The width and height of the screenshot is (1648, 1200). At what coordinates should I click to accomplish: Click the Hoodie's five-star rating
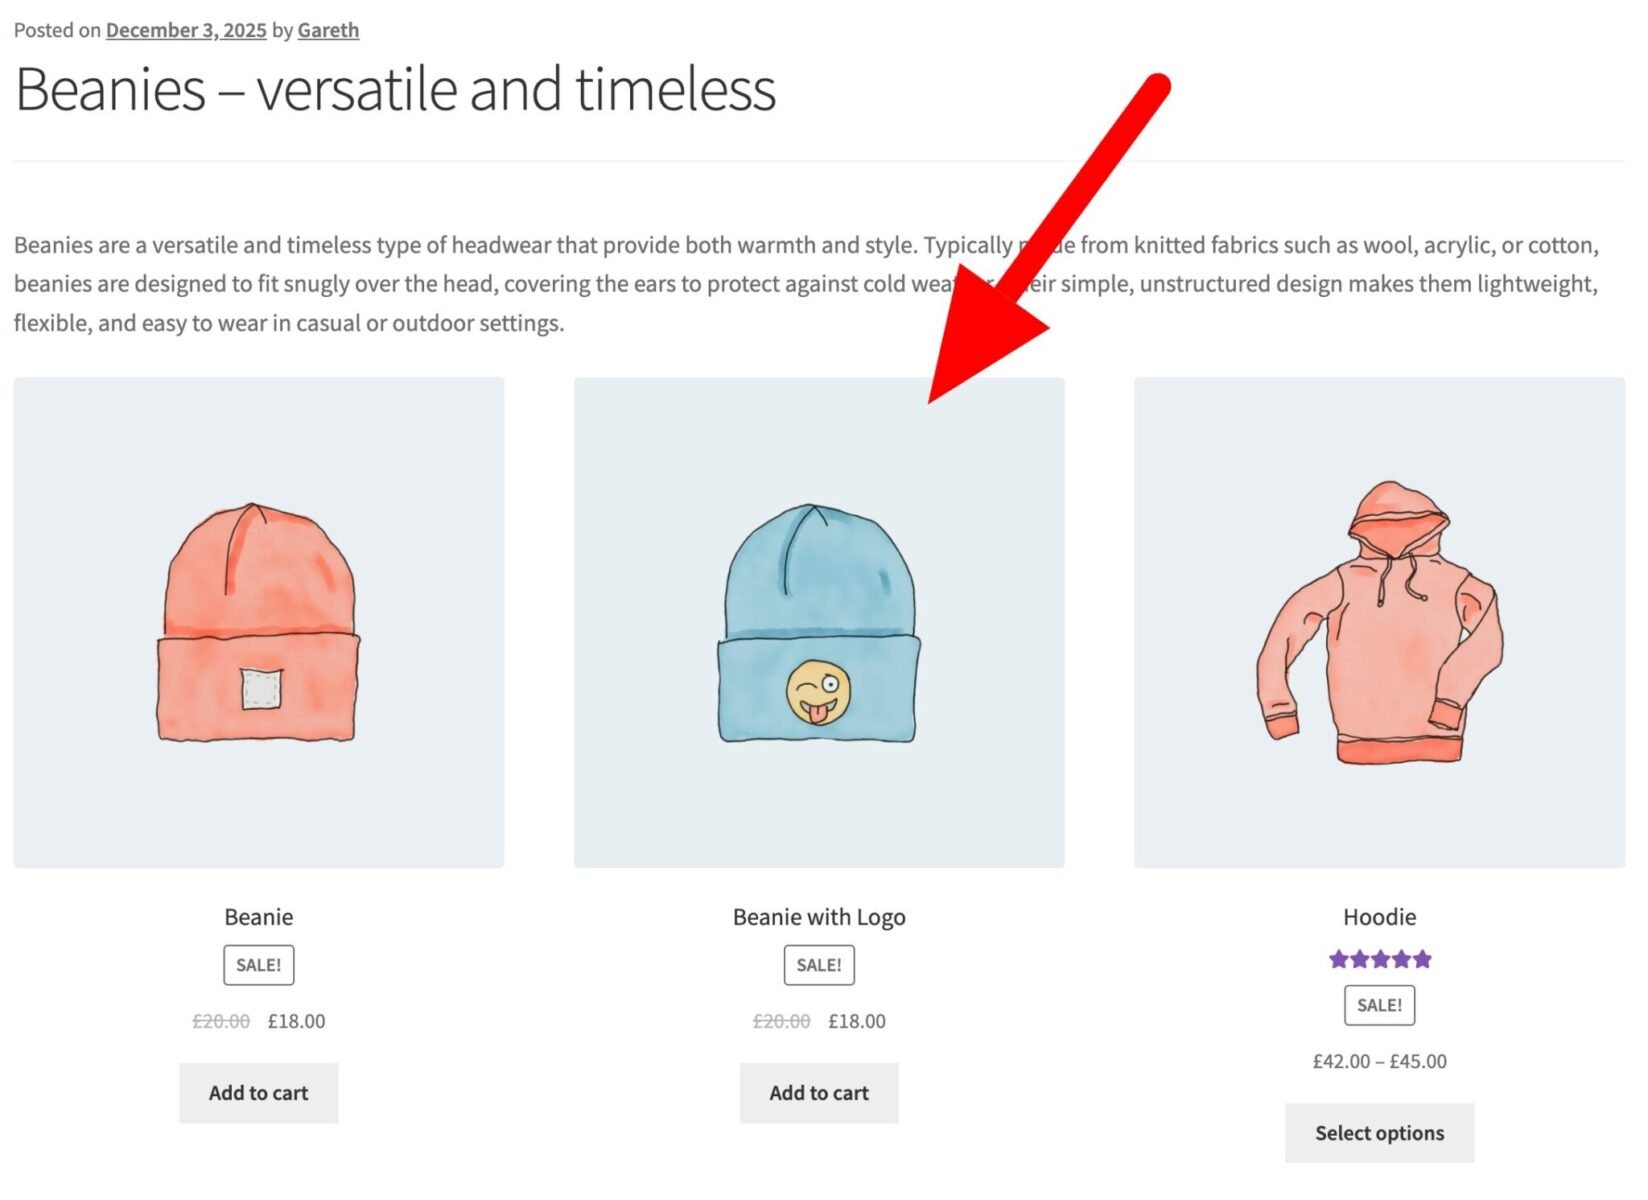1379,957
